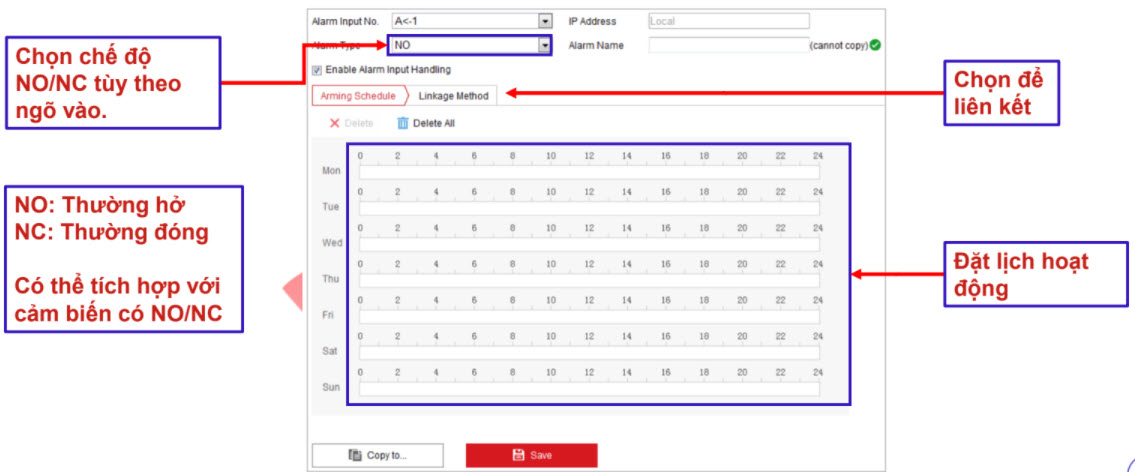The width and height of the screenshot is (1135, 472).
Task: Select the Tue schedule time bar
Action: [x=589, y=208]
